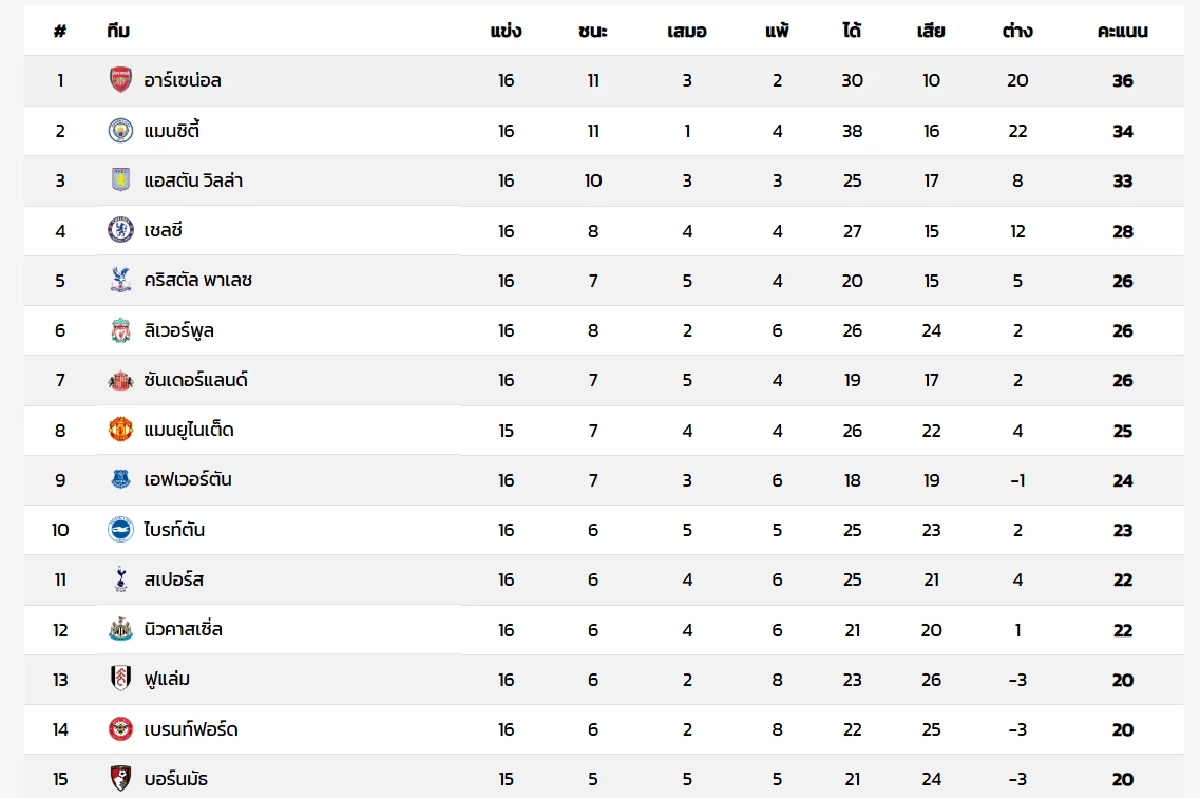Click the เอฟเวอร์ตัน team name
1200x798 pixels.
[x=188, y=480]
